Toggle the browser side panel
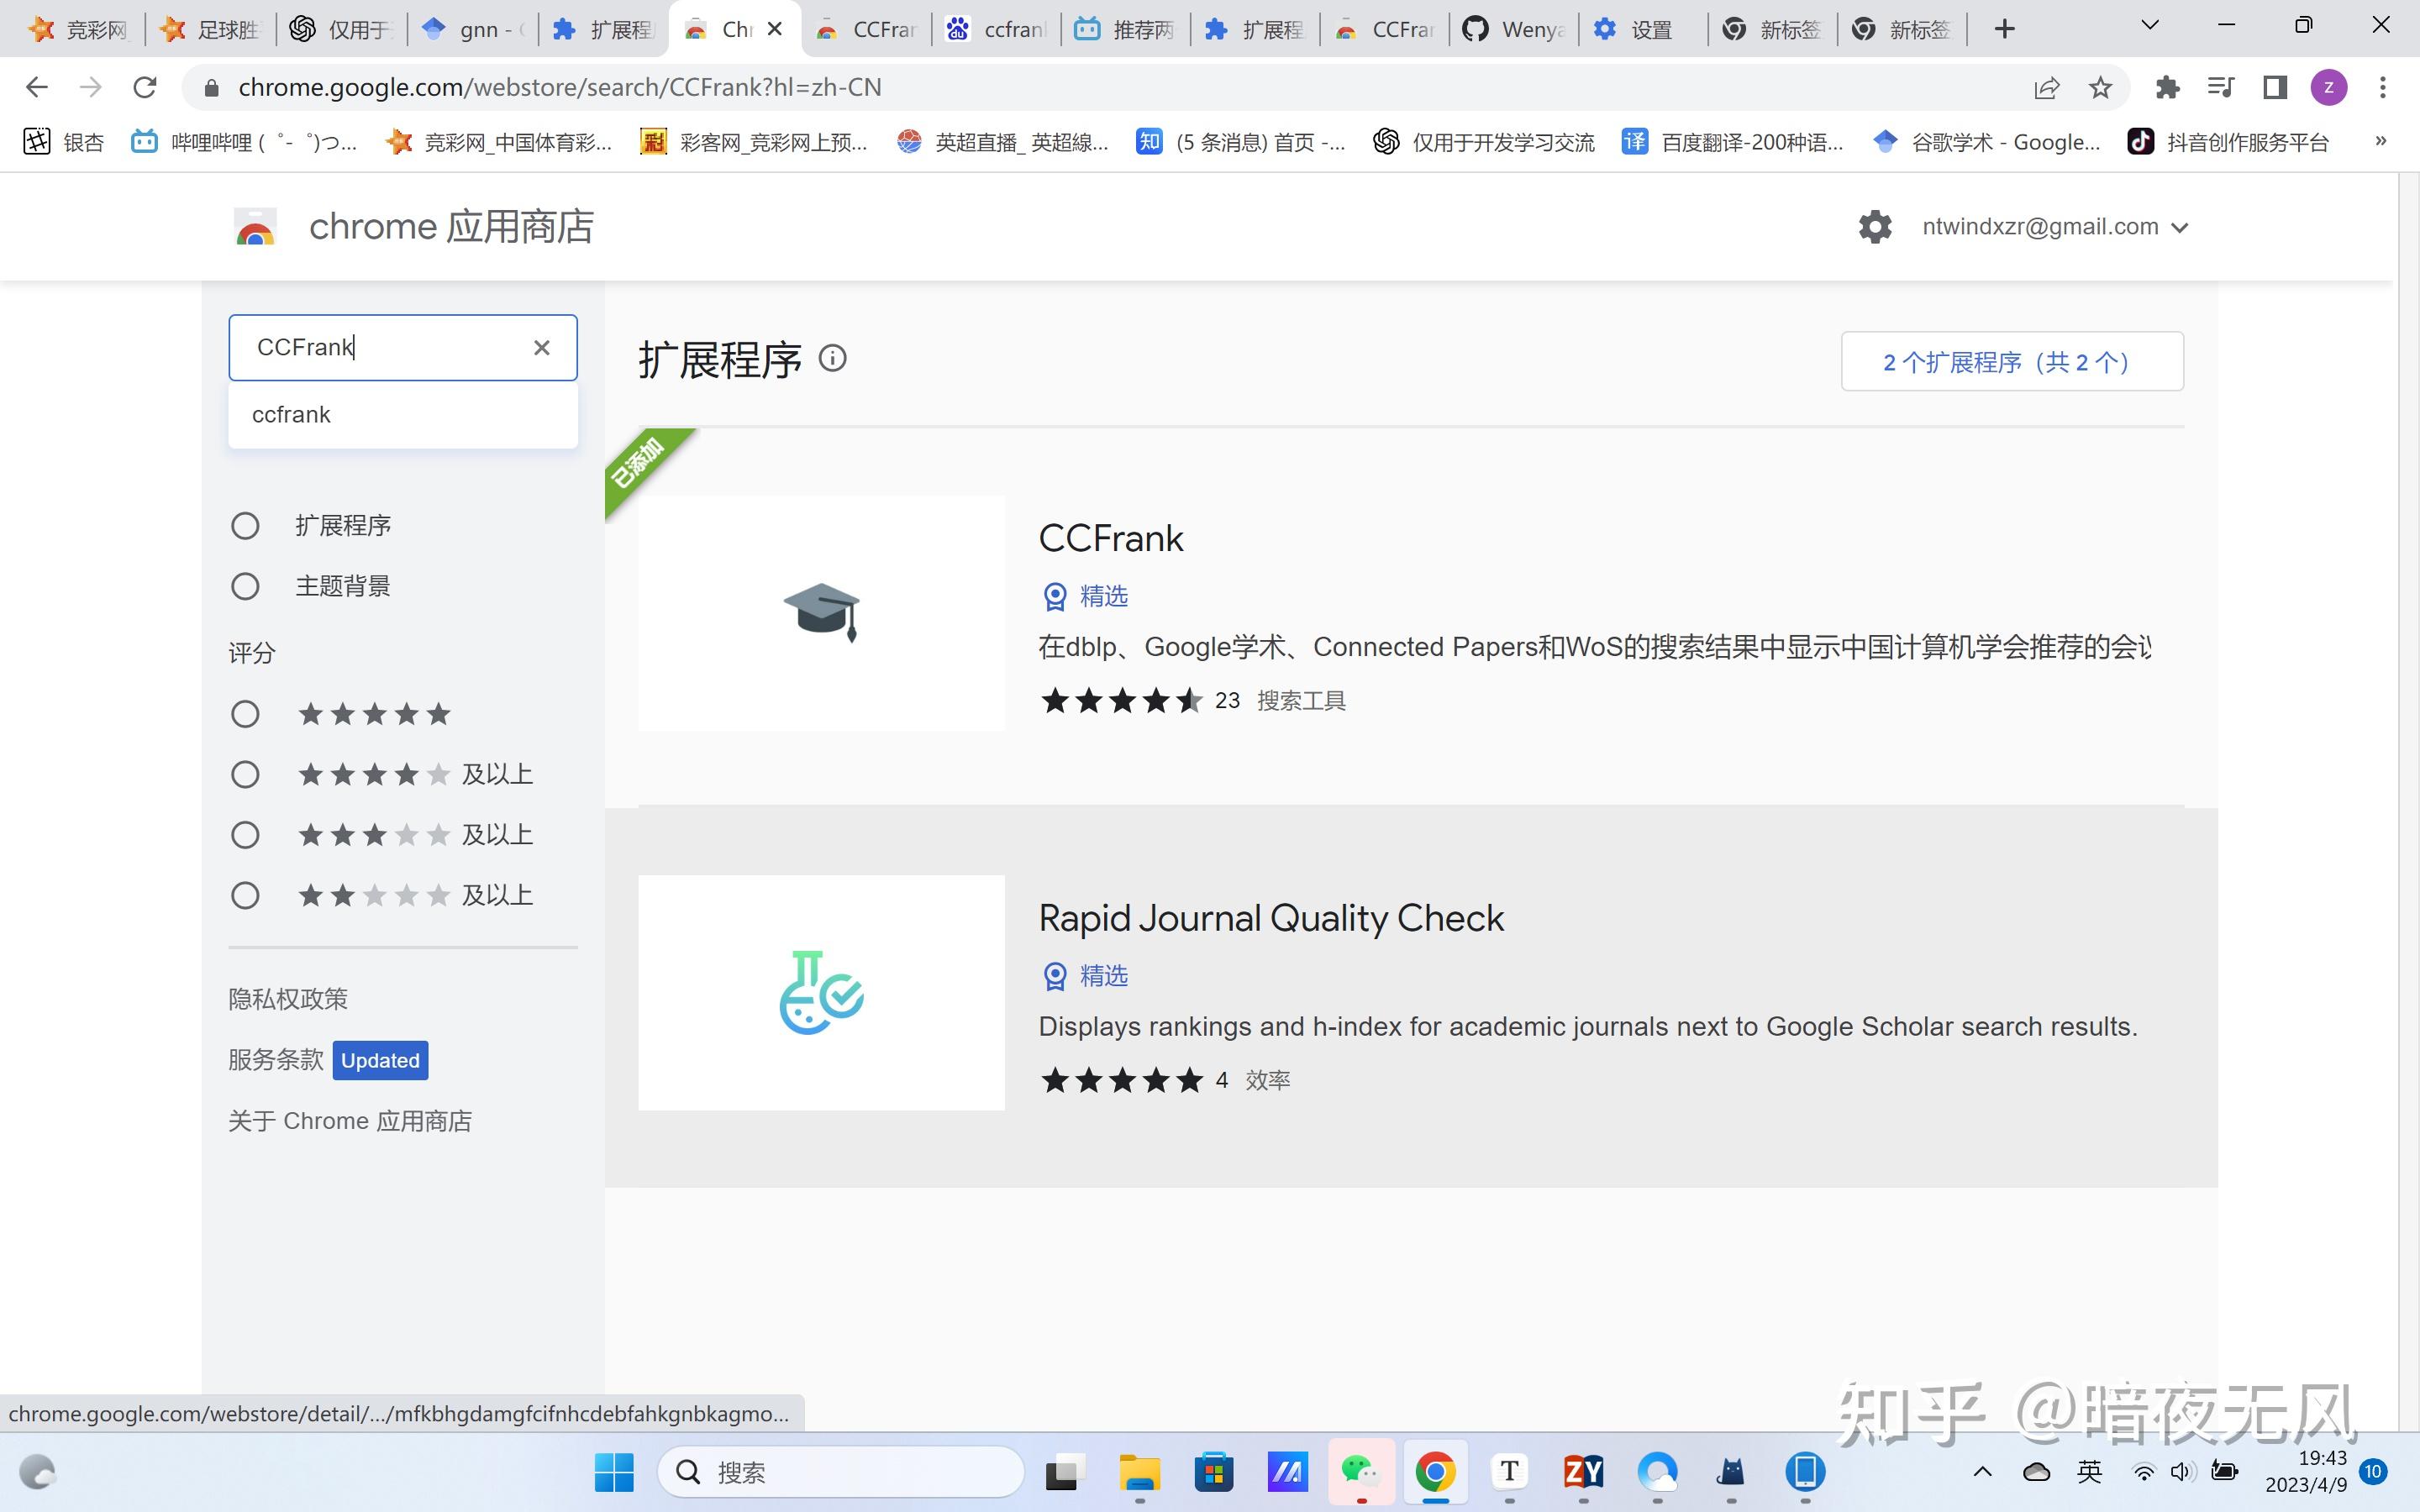Image resolution: width=2420 pixels, height=1512 pixels. [2275, 88]
